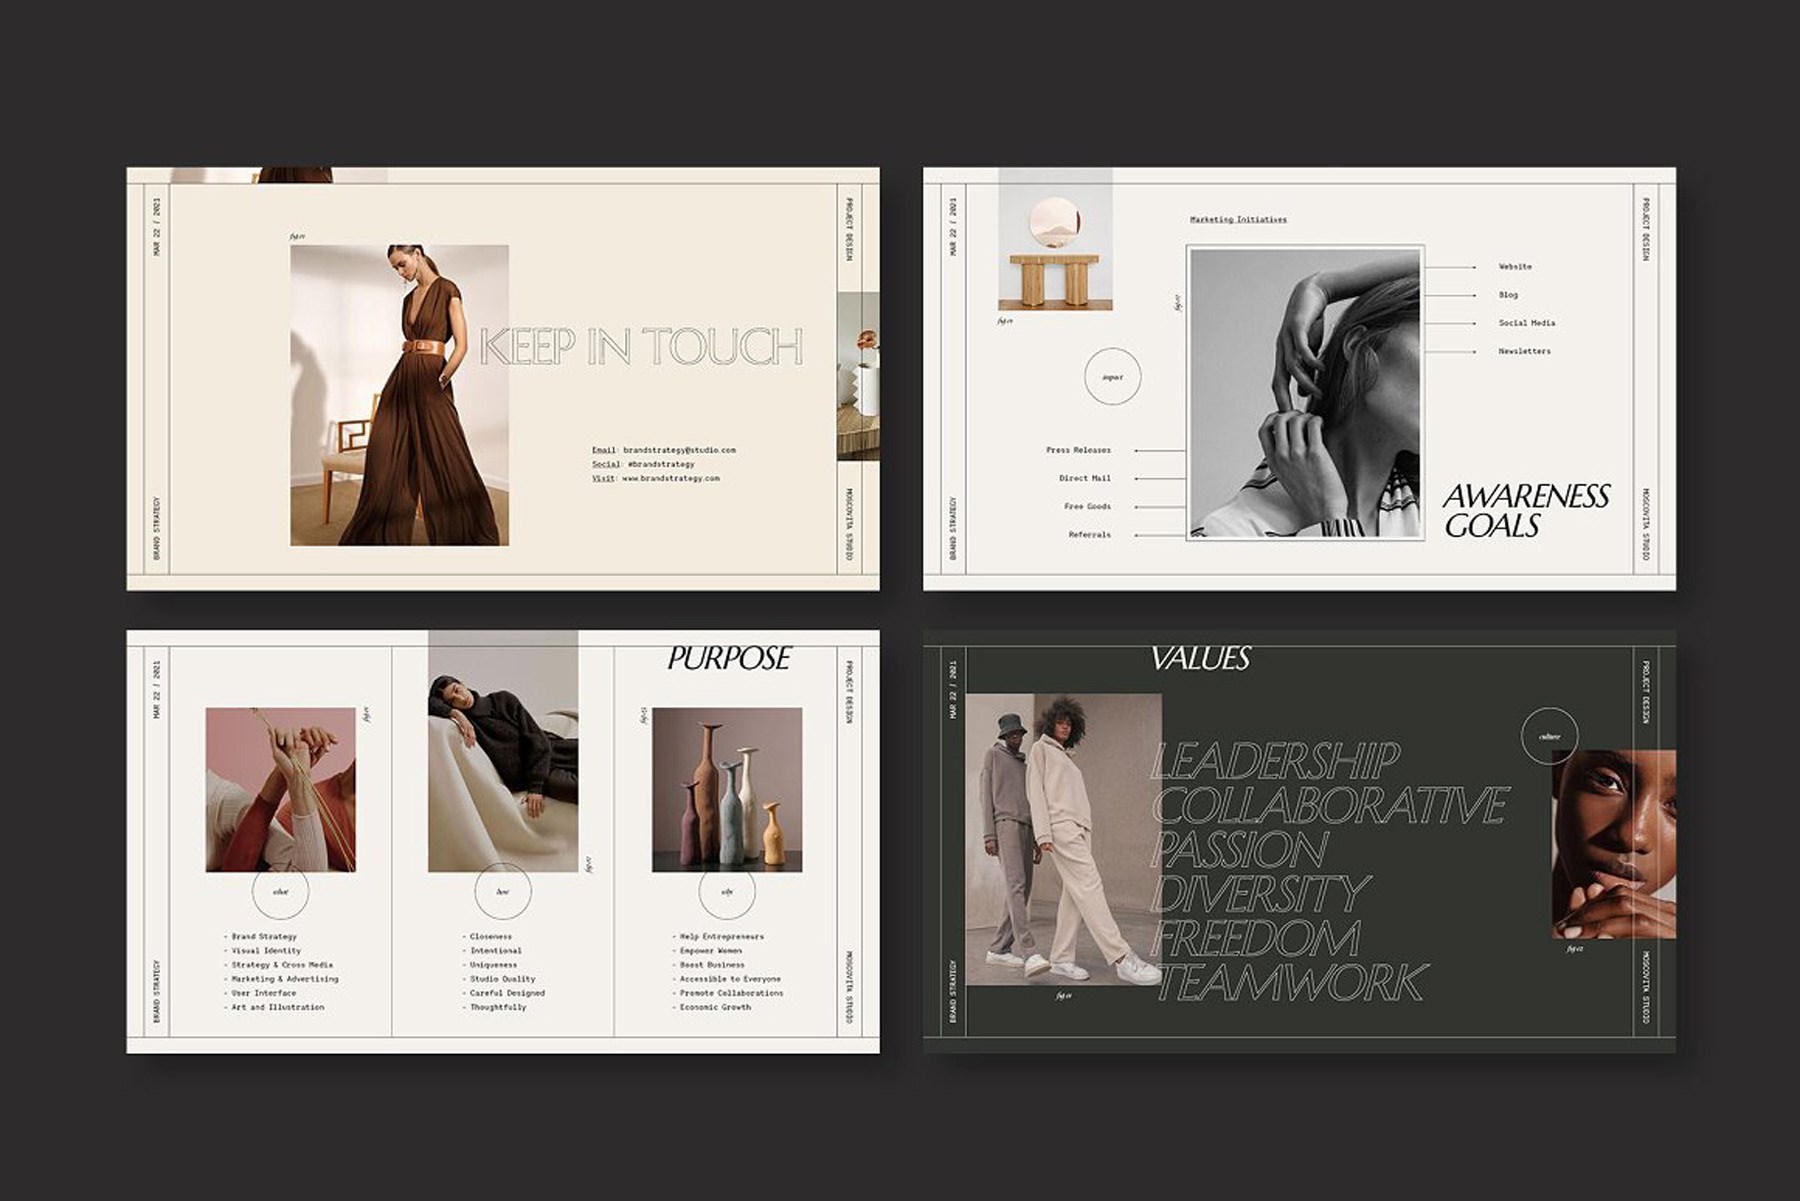The height and width of the screenshot is (1201, 1800).
Task: Click the 'VALUES' slide title
Action: tap(1200, 658)
